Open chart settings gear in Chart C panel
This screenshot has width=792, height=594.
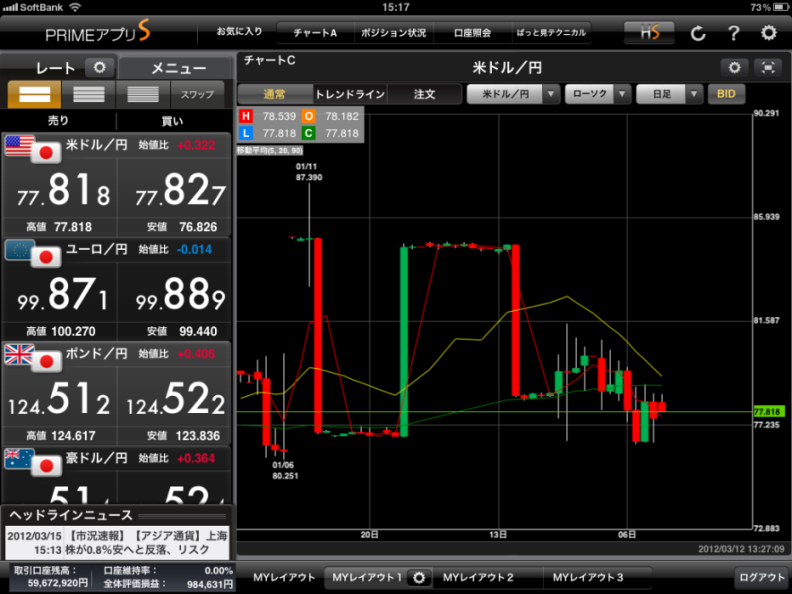[x=735, y=68]
